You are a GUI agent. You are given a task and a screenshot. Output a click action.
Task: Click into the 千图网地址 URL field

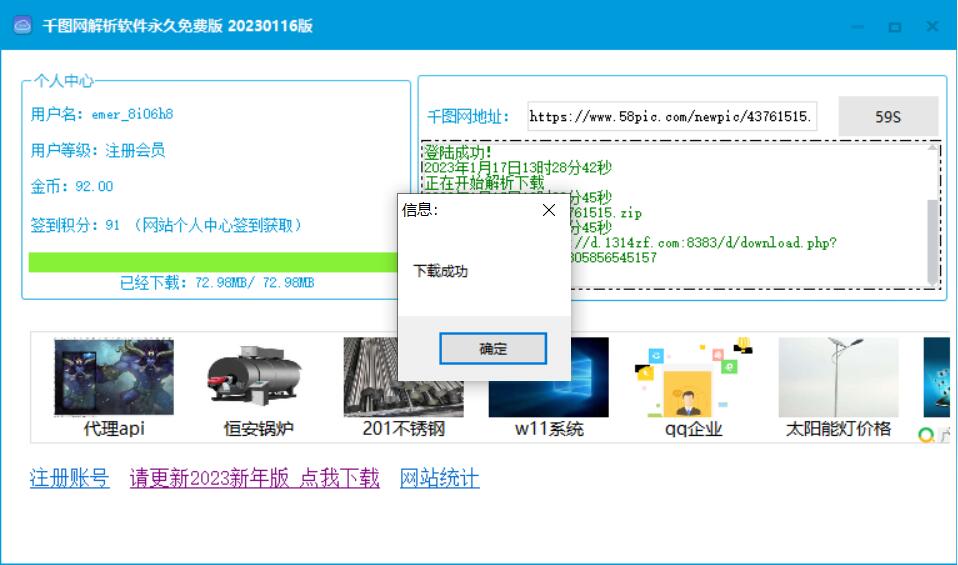pos(671,116)
